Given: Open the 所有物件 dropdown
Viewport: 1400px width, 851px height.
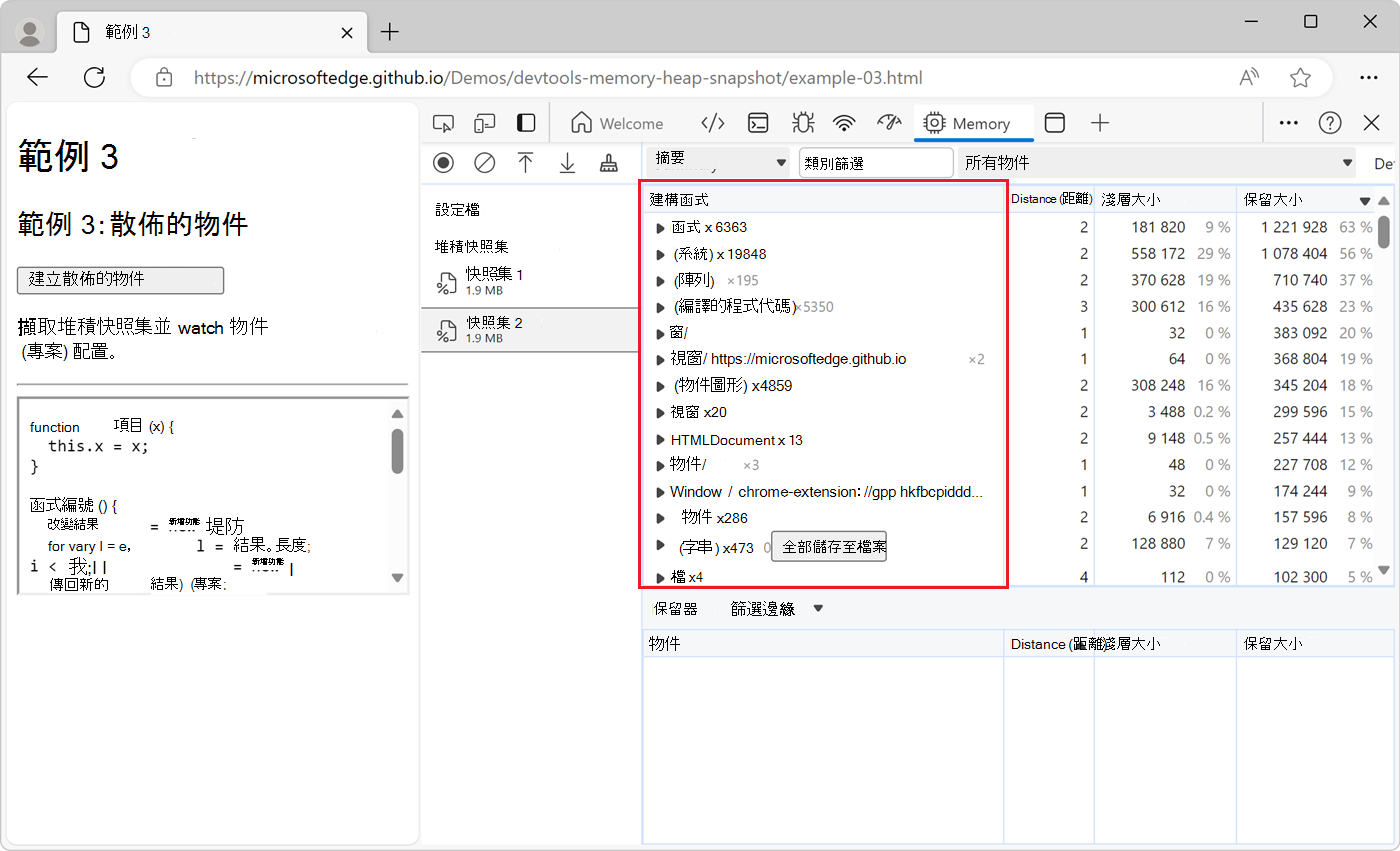Looking at the screenshot, I should (x=1157, y=163).
